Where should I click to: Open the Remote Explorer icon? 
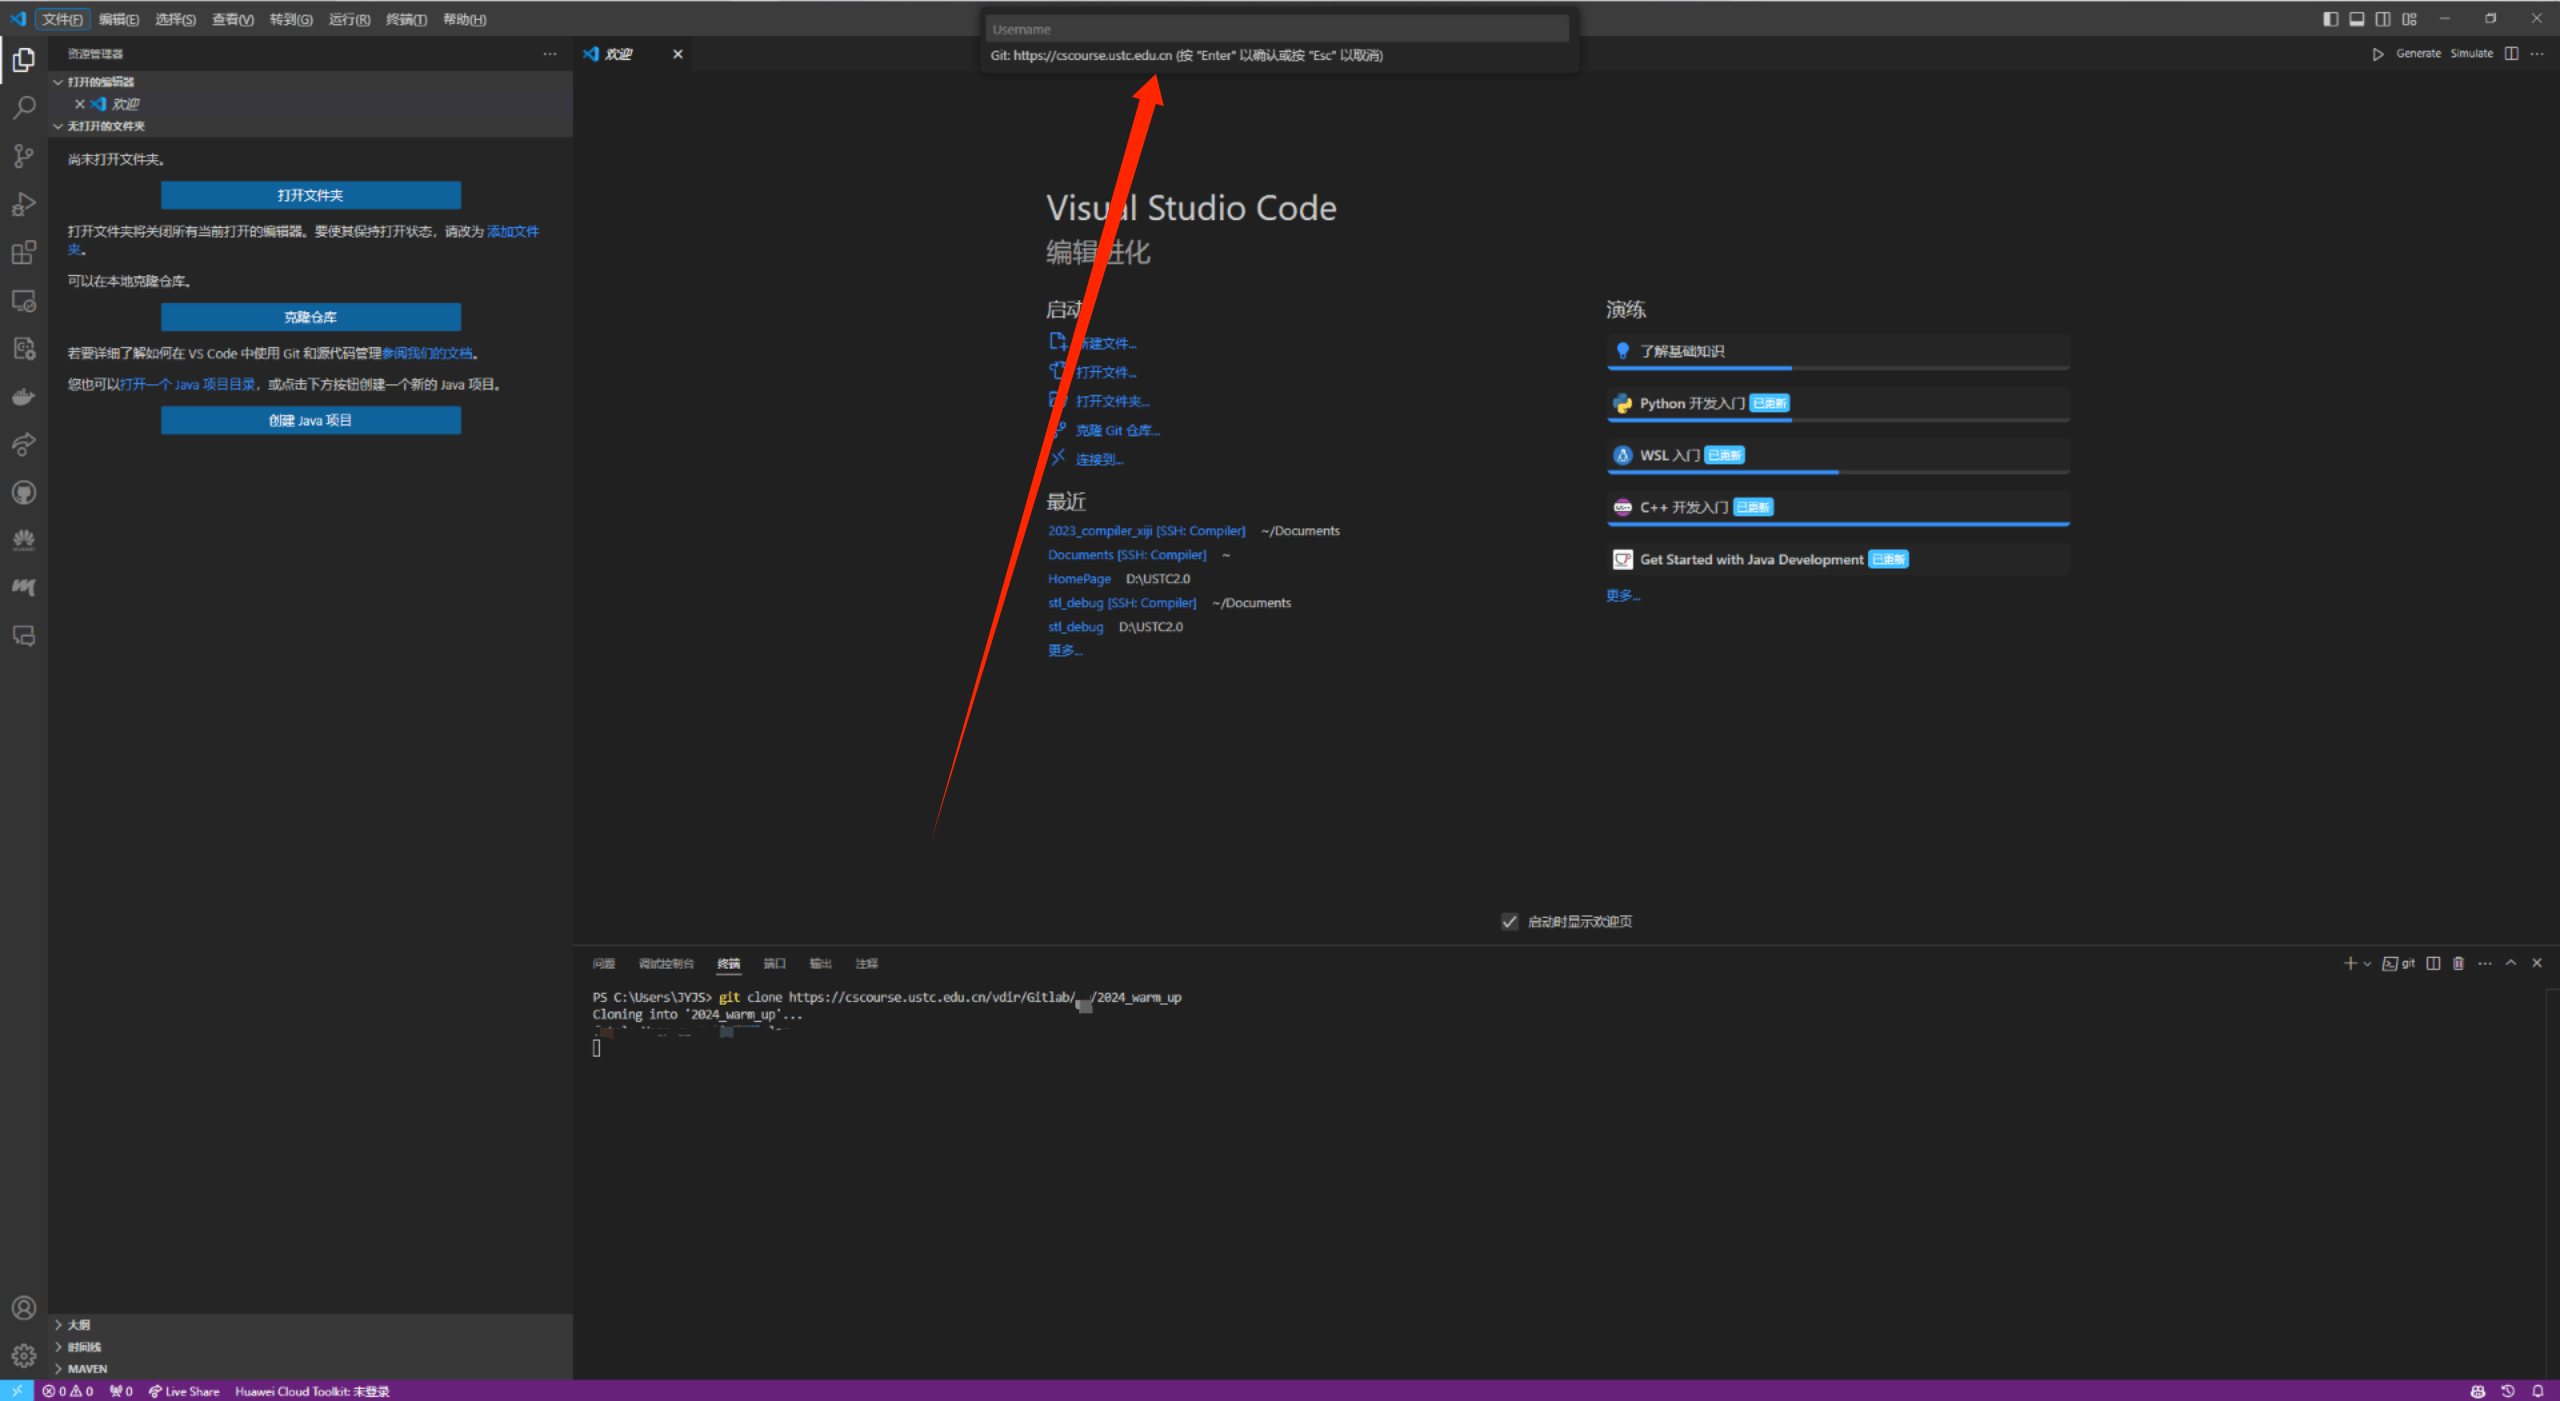[x=24, y=300]
